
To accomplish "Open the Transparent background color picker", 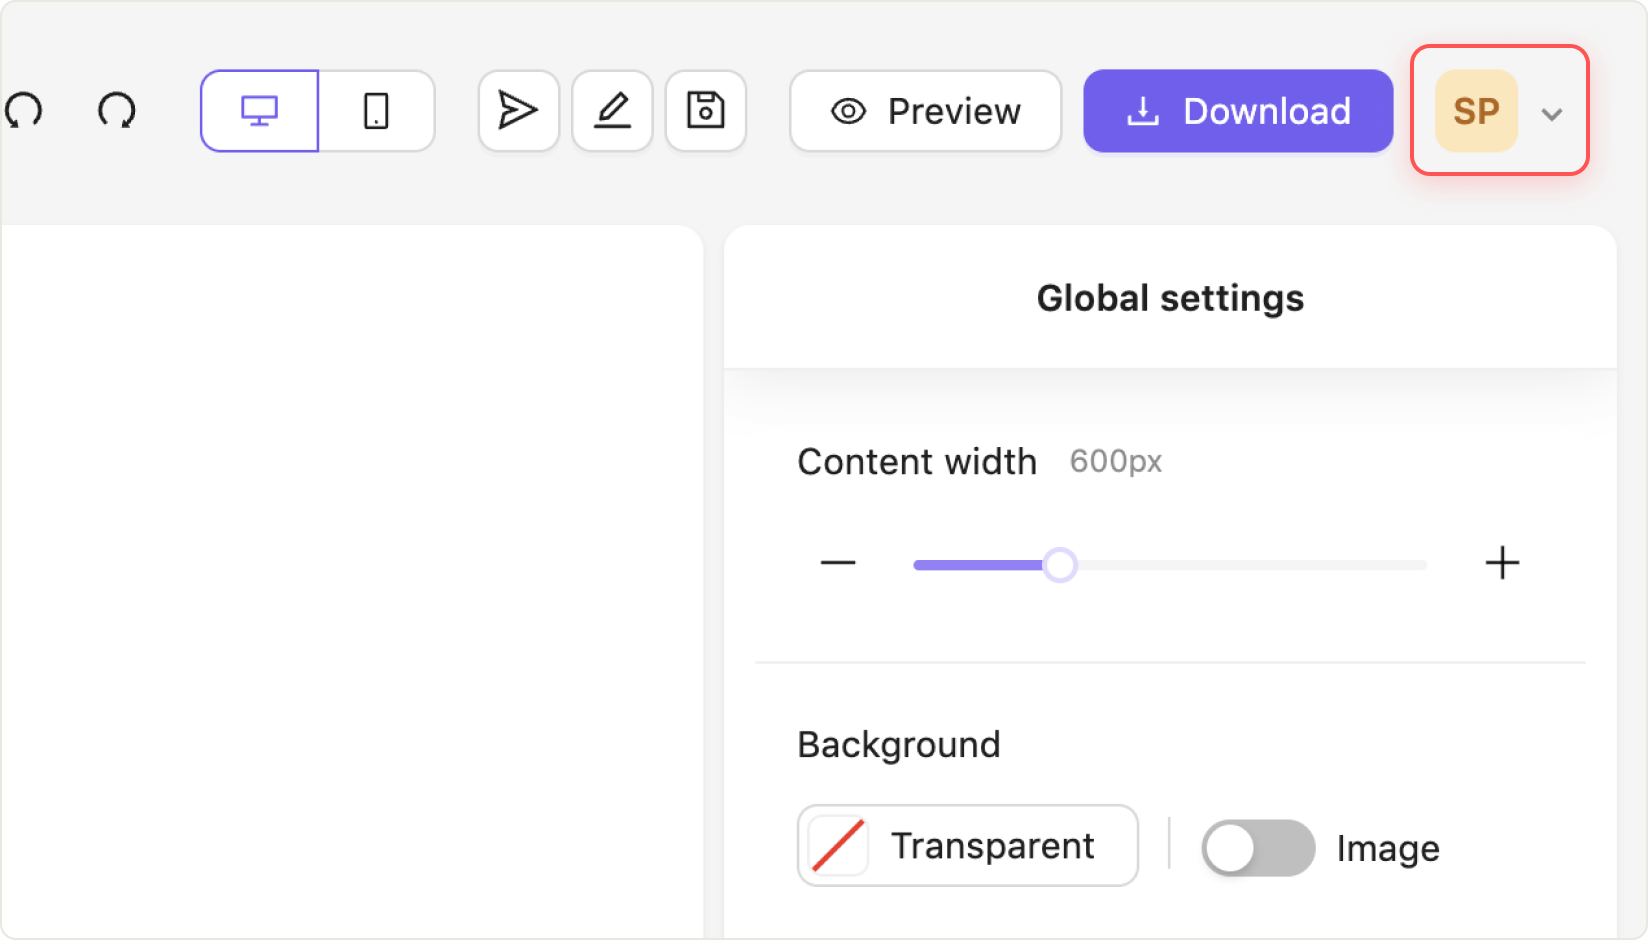I will point(967,846).
